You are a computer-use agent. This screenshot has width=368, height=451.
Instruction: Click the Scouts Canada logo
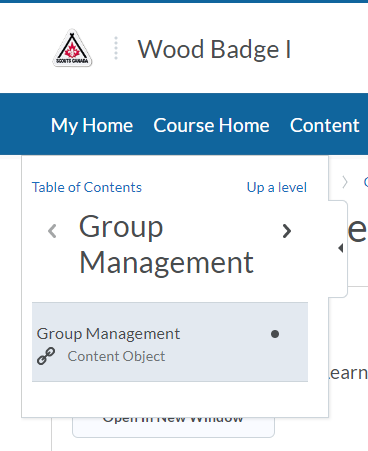(x=72, y=48)
